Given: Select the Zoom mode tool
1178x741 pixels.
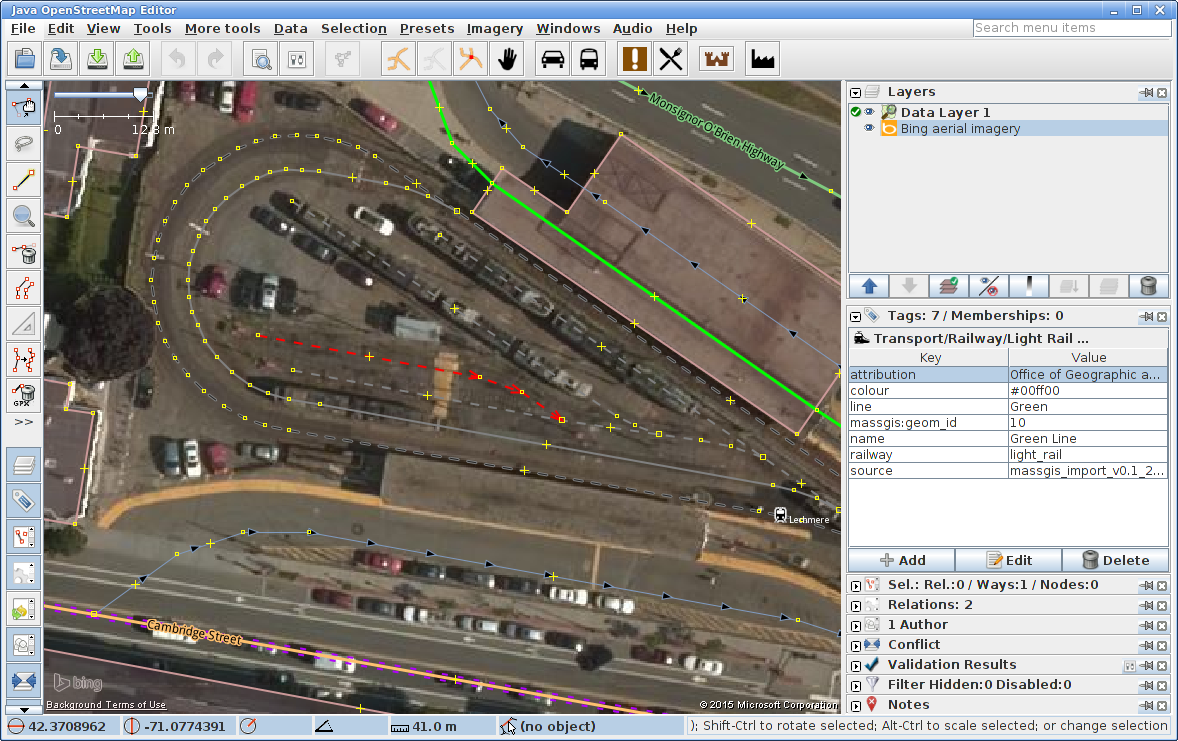Looking at the screenshot, I should pos(24,214).
